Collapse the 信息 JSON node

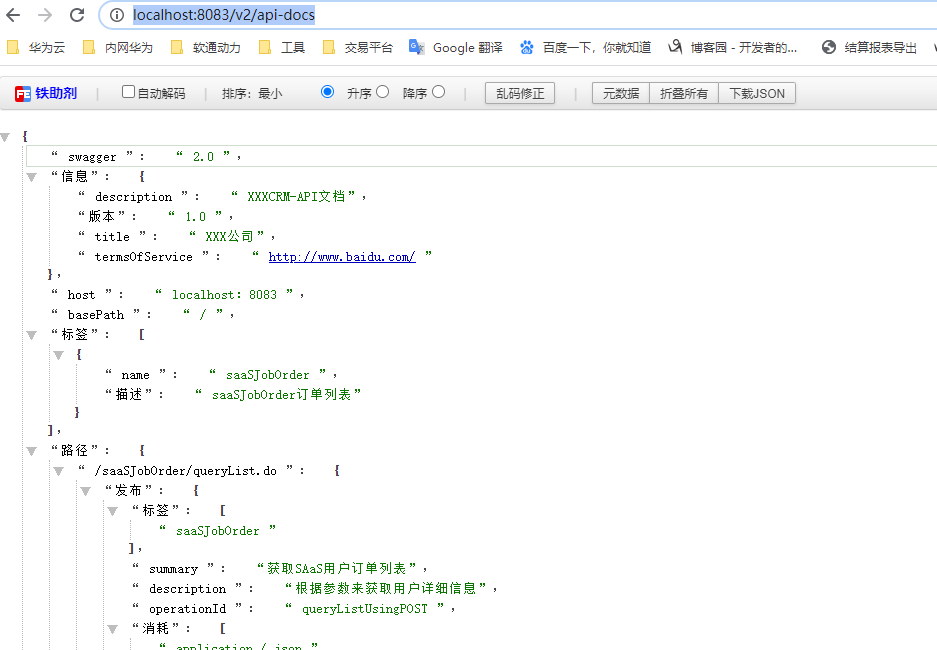(x=30, y=176)
